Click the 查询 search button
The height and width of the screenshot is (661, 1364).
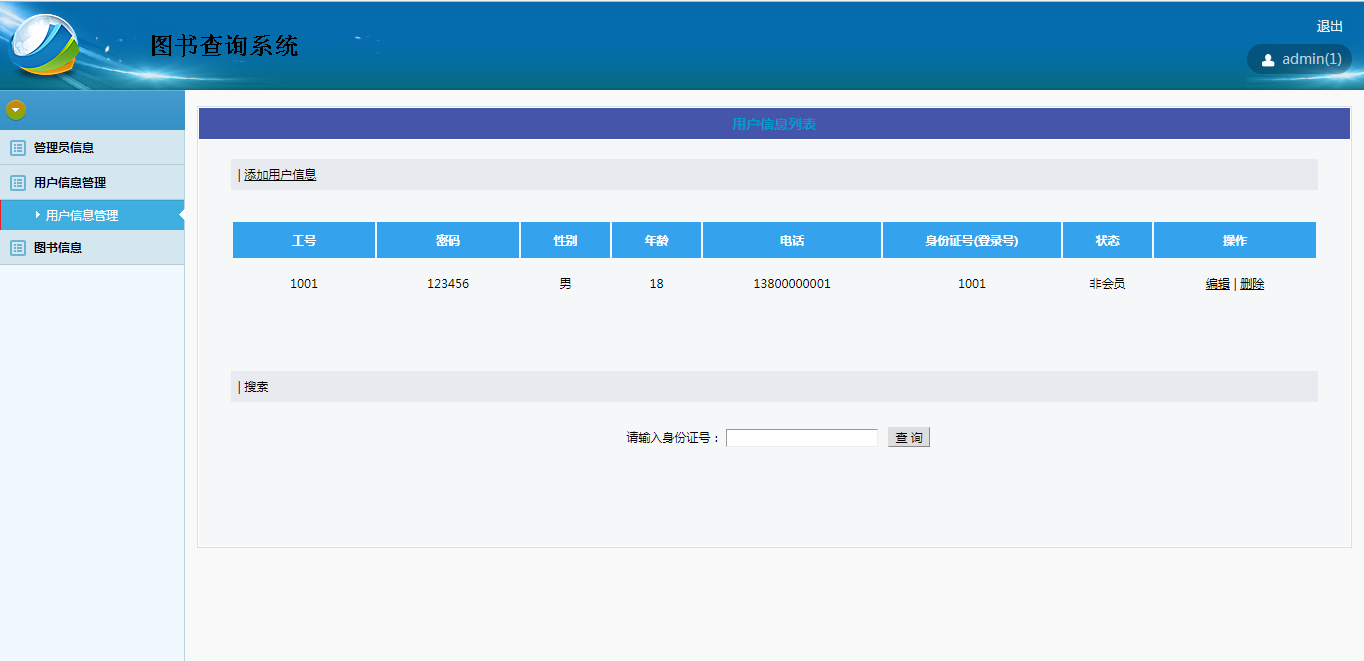909,438
